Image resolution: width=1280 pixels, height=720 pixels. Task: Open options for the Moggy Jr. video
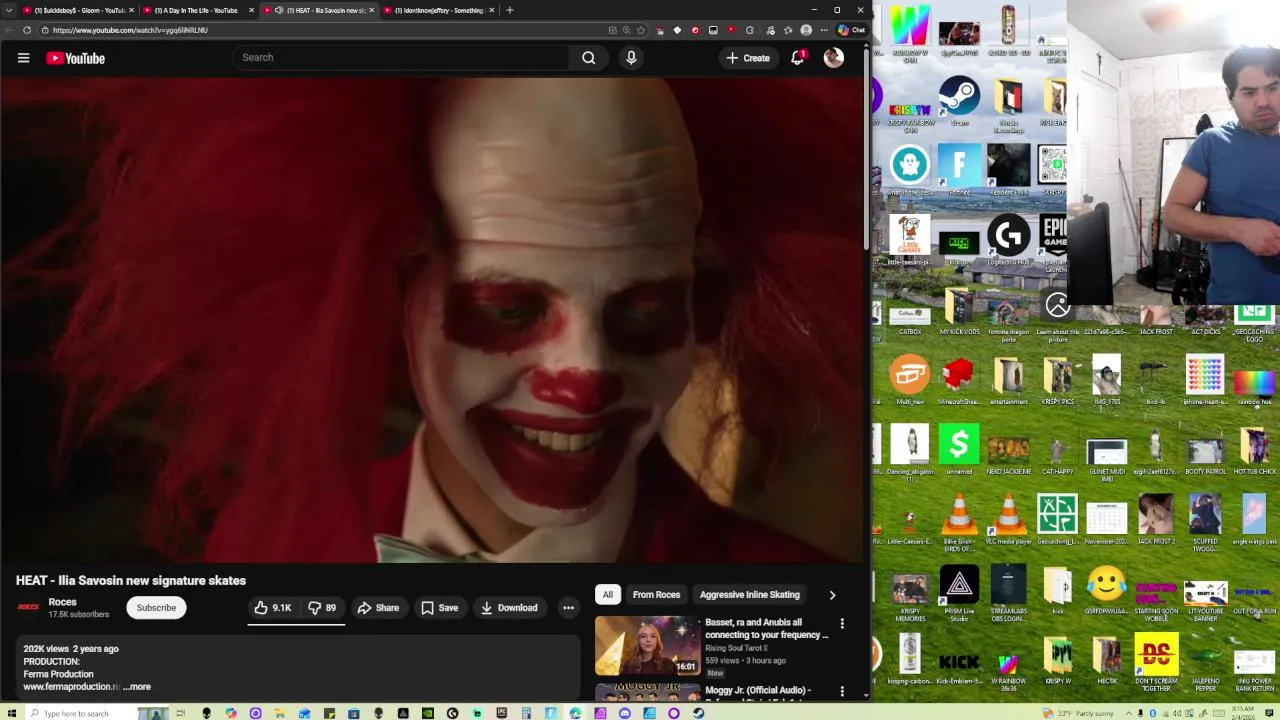coord(842,691)
